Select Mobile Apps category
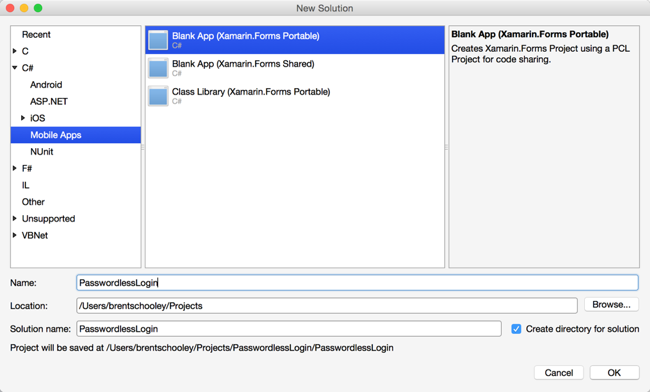This screenshot has width=650, height=392. pos(76,135)
